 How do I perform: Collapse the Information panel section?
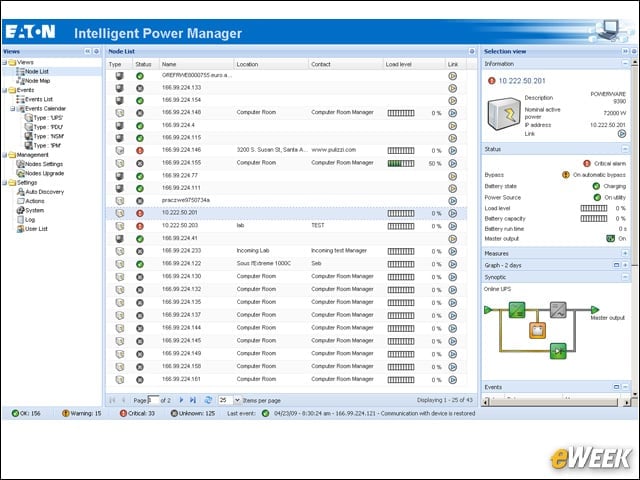coord(625,64)
